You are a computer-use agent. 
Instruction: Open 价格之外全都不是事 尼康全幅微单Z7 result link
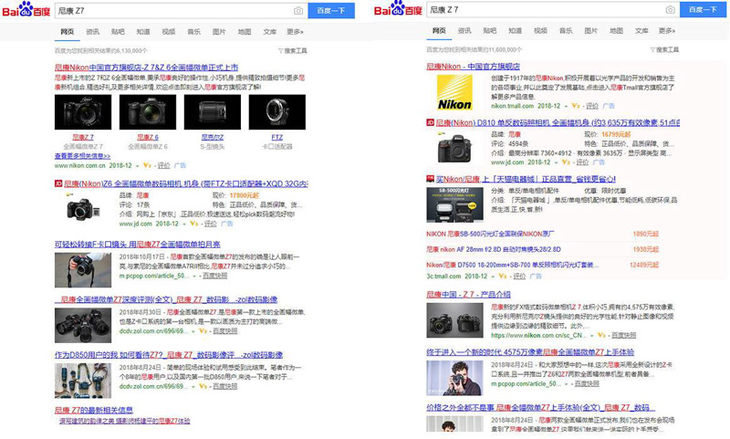pos(541,408)
